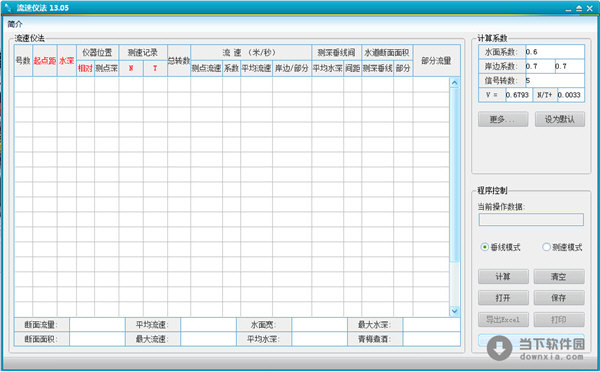Image resolution: width=600 pixels, height=372 pixels.
Task: Close the 流速仪法 window
Action: [590, 8]
